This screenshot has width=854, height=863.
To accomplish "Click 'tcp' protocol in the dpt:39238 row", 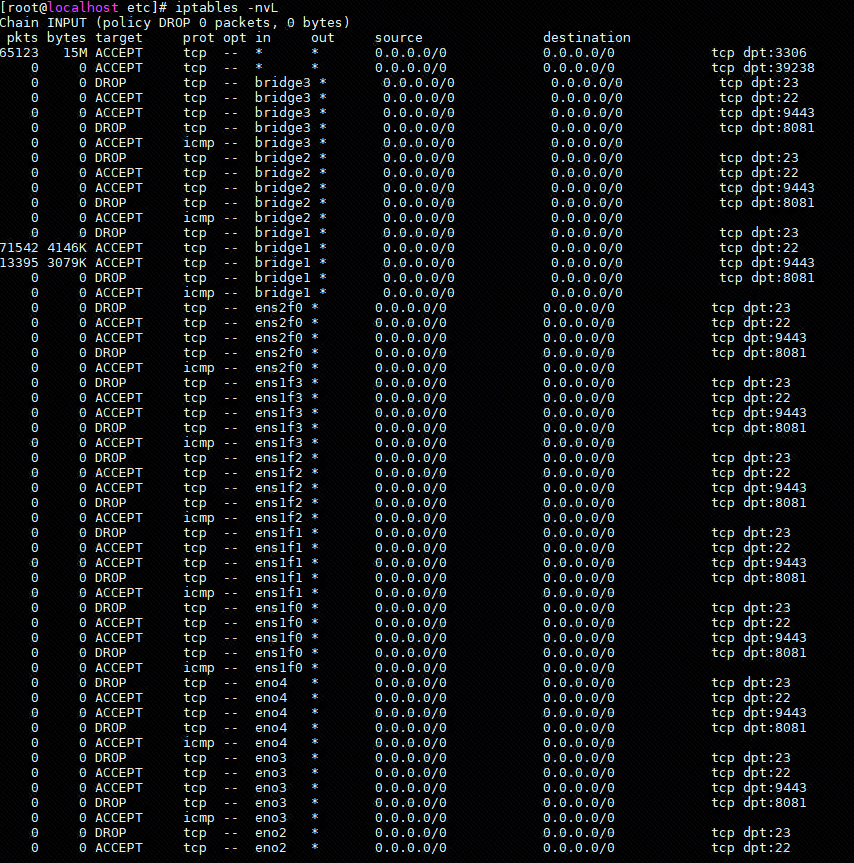I will point(194,68).
